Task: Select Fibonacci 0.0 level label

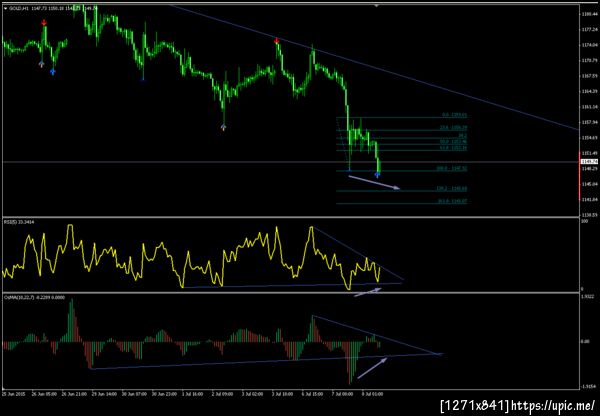Action: pyautogui.click(x=455, y=115)
